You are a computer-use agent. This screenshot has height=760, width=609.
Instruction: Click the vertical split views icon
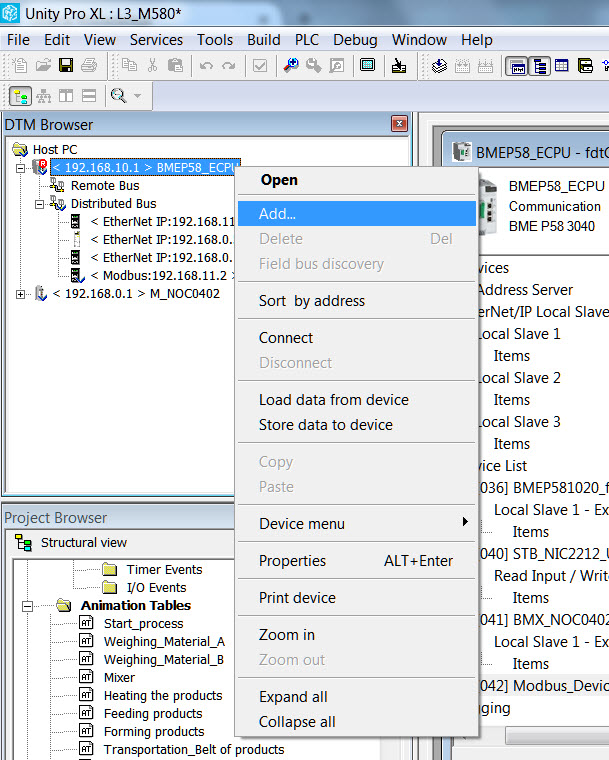66,96
